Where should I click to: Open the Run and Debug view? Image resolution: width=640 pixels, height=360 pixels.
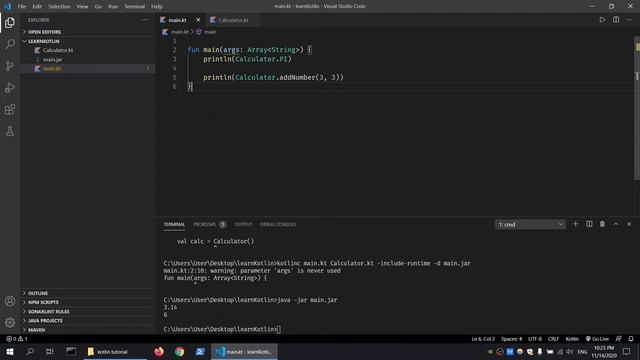click(x=10, y=87)
